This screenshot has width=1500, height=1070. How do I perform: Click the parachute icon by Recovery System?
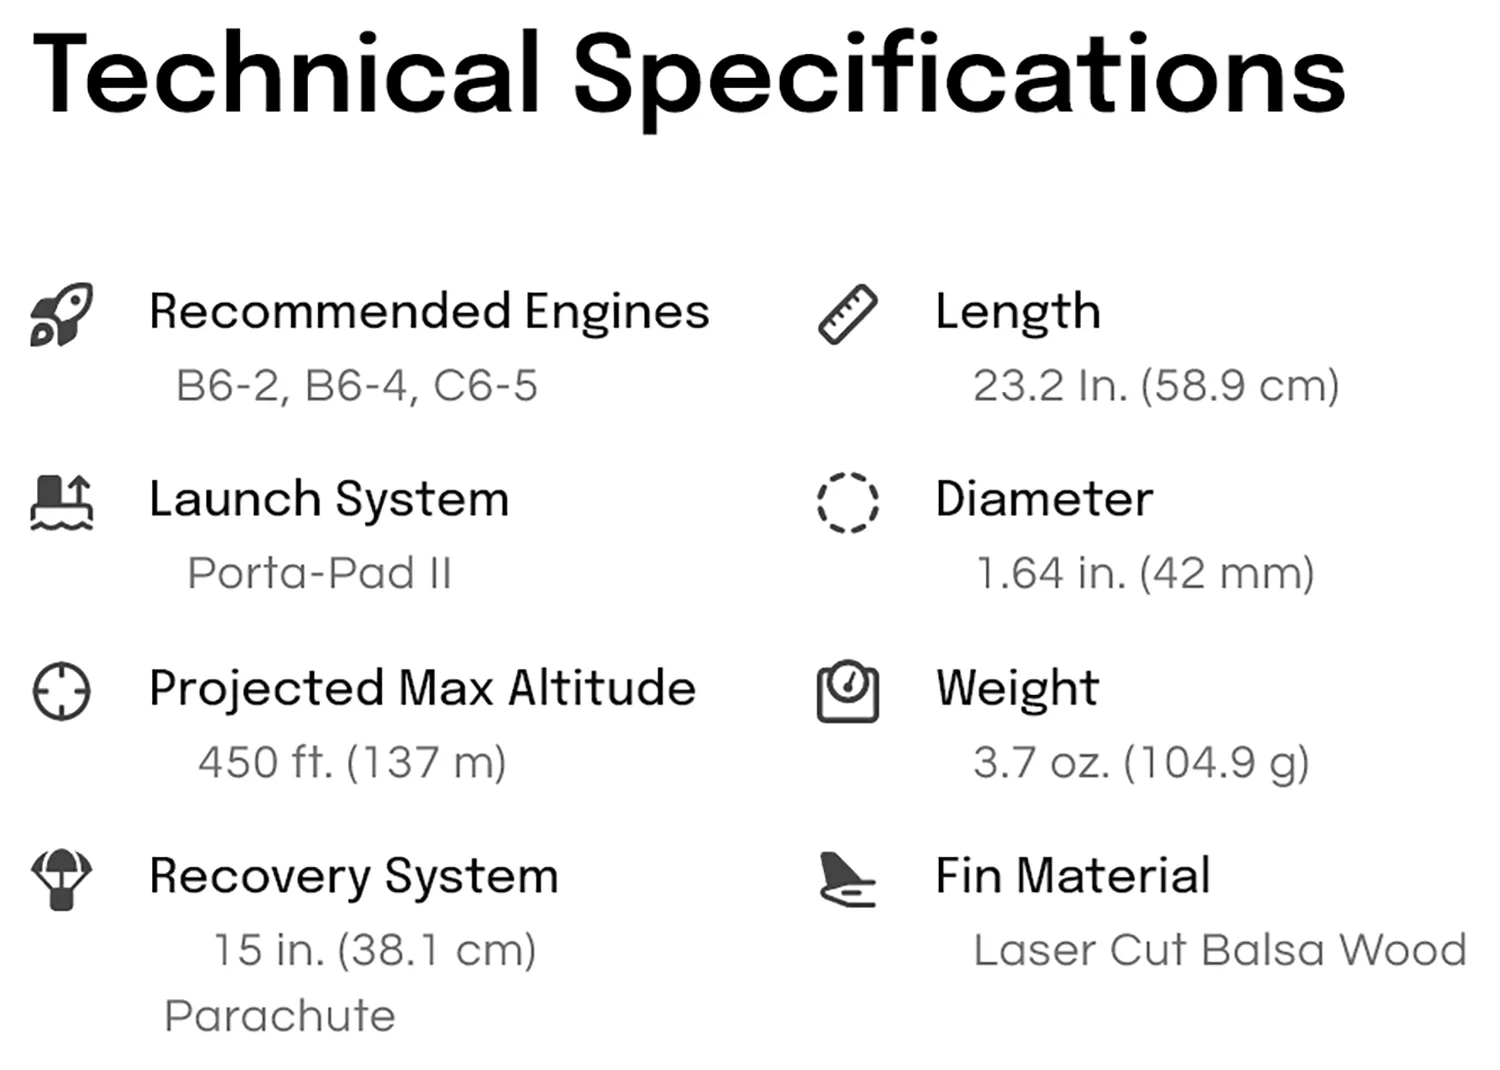pos(62,880)
